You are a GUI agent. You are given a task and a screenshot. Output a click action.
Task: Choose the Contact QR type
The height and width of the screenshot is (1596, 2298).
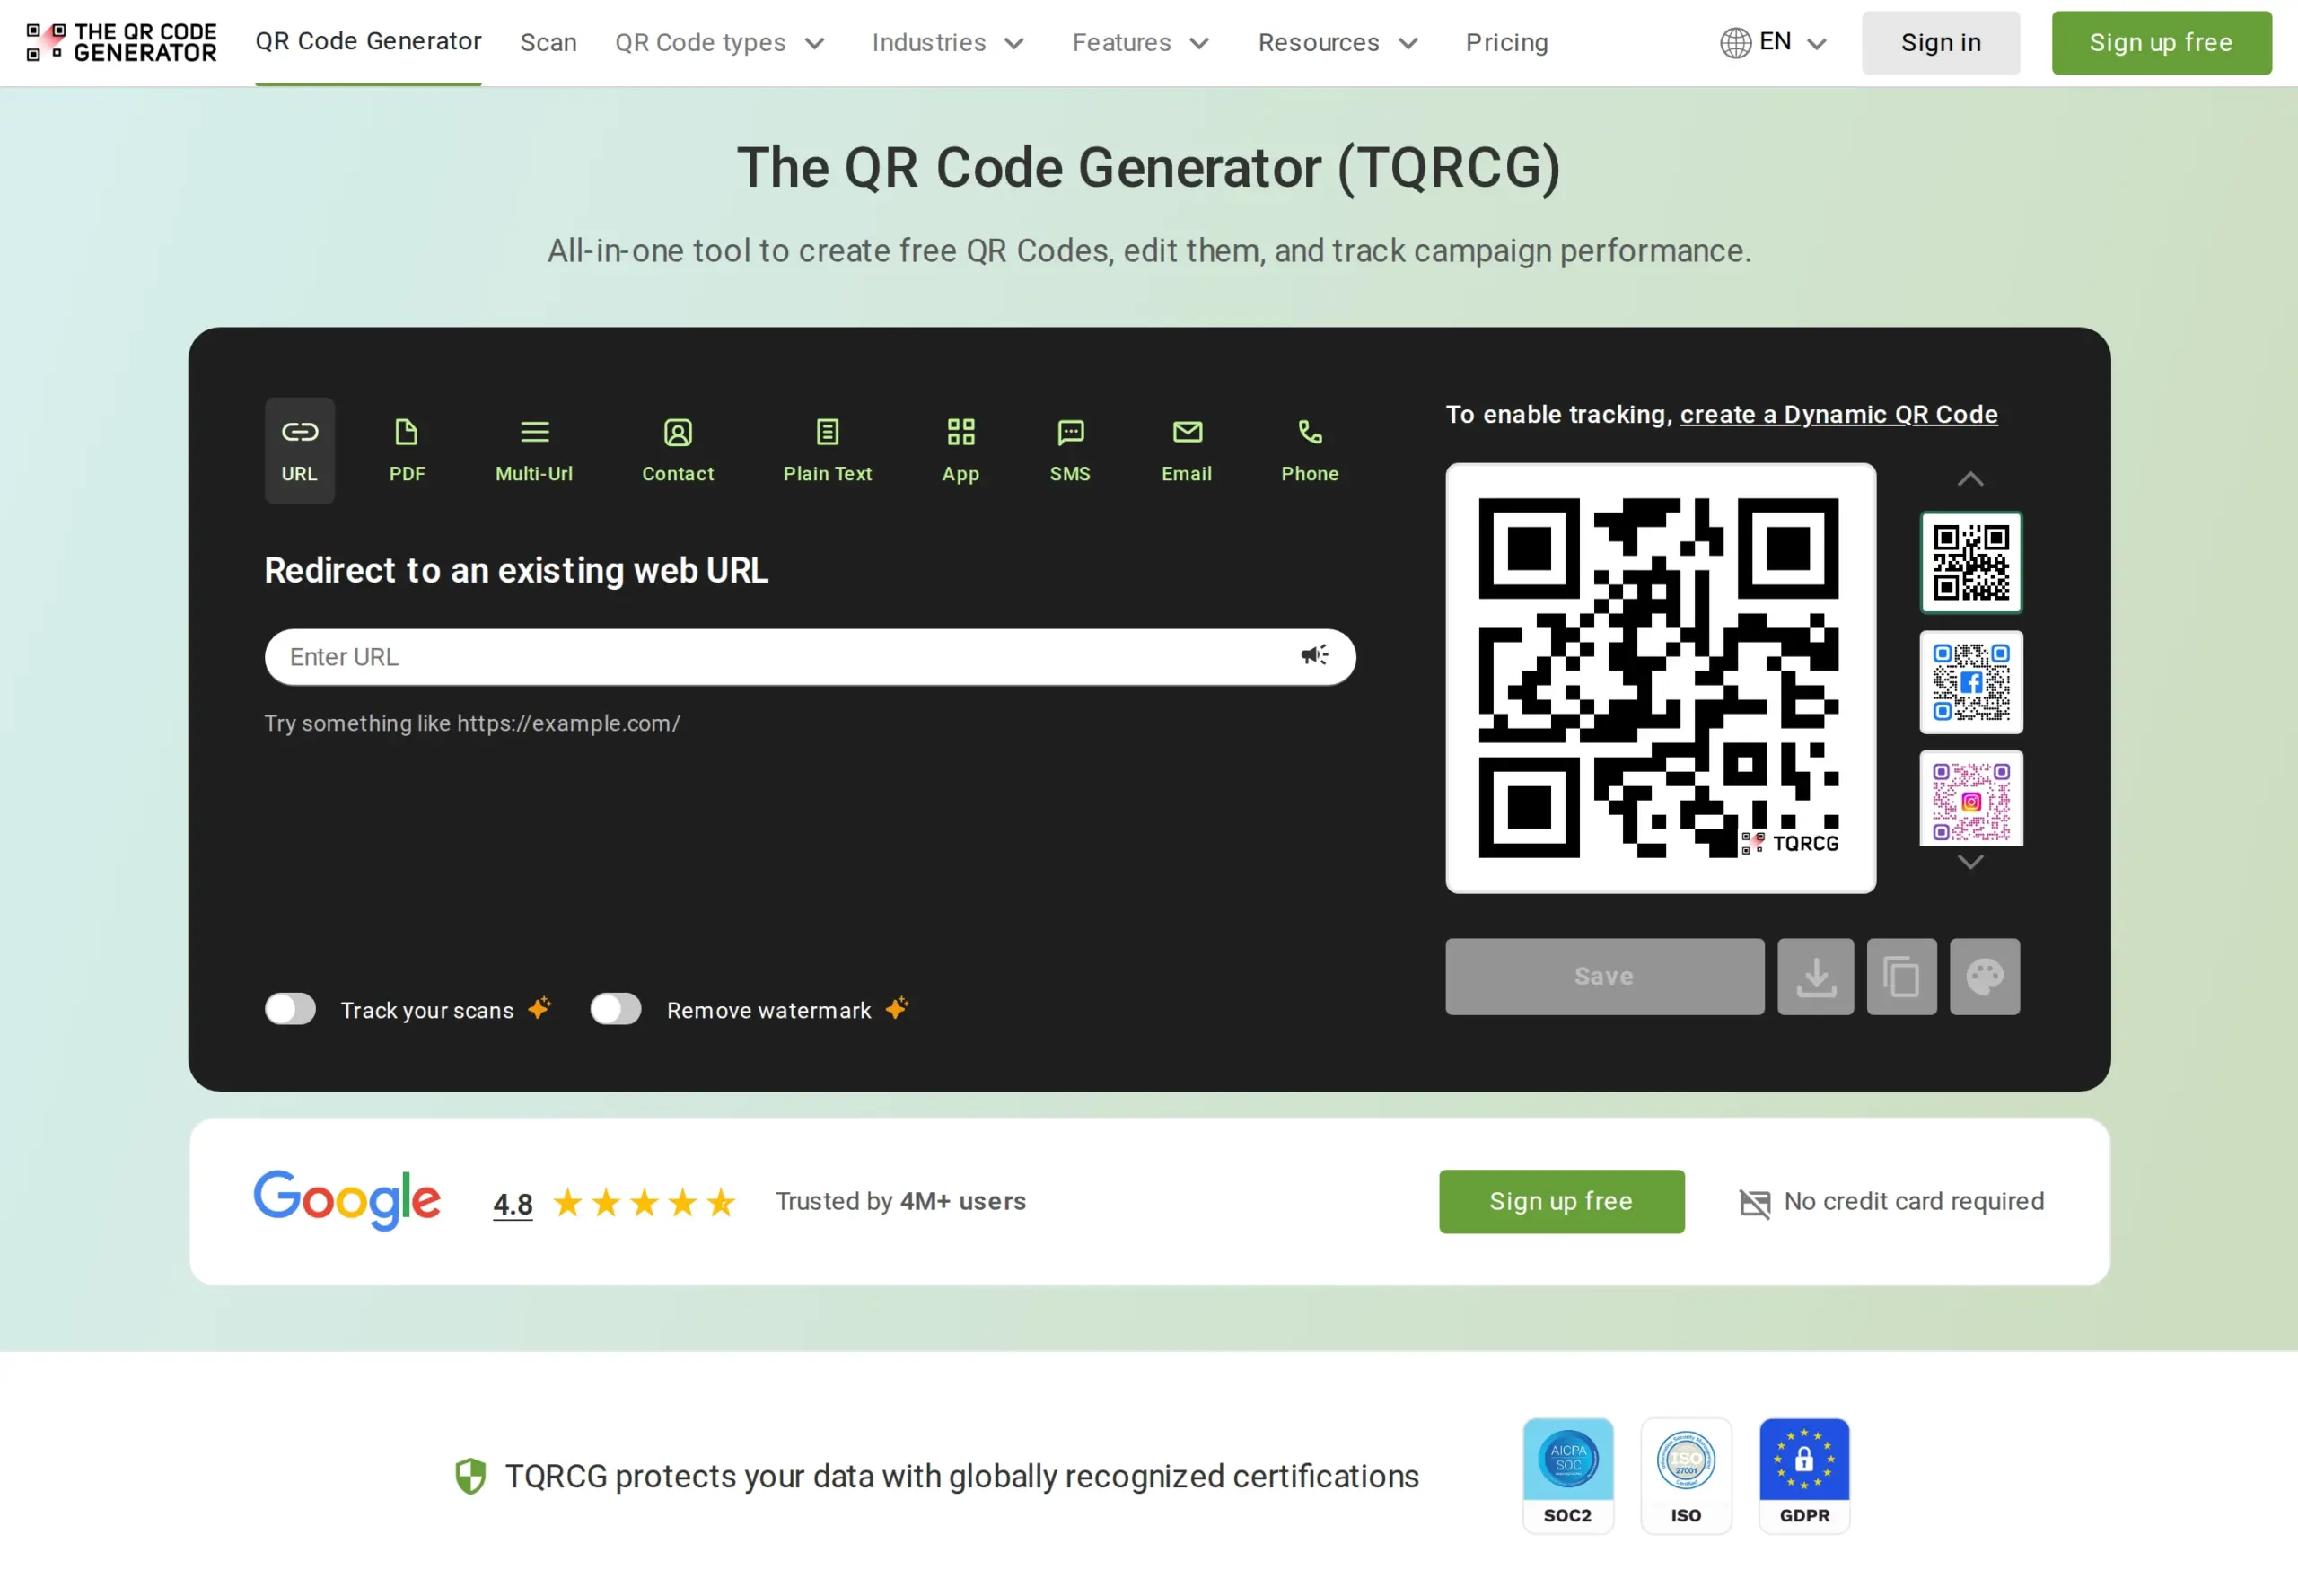677,450
